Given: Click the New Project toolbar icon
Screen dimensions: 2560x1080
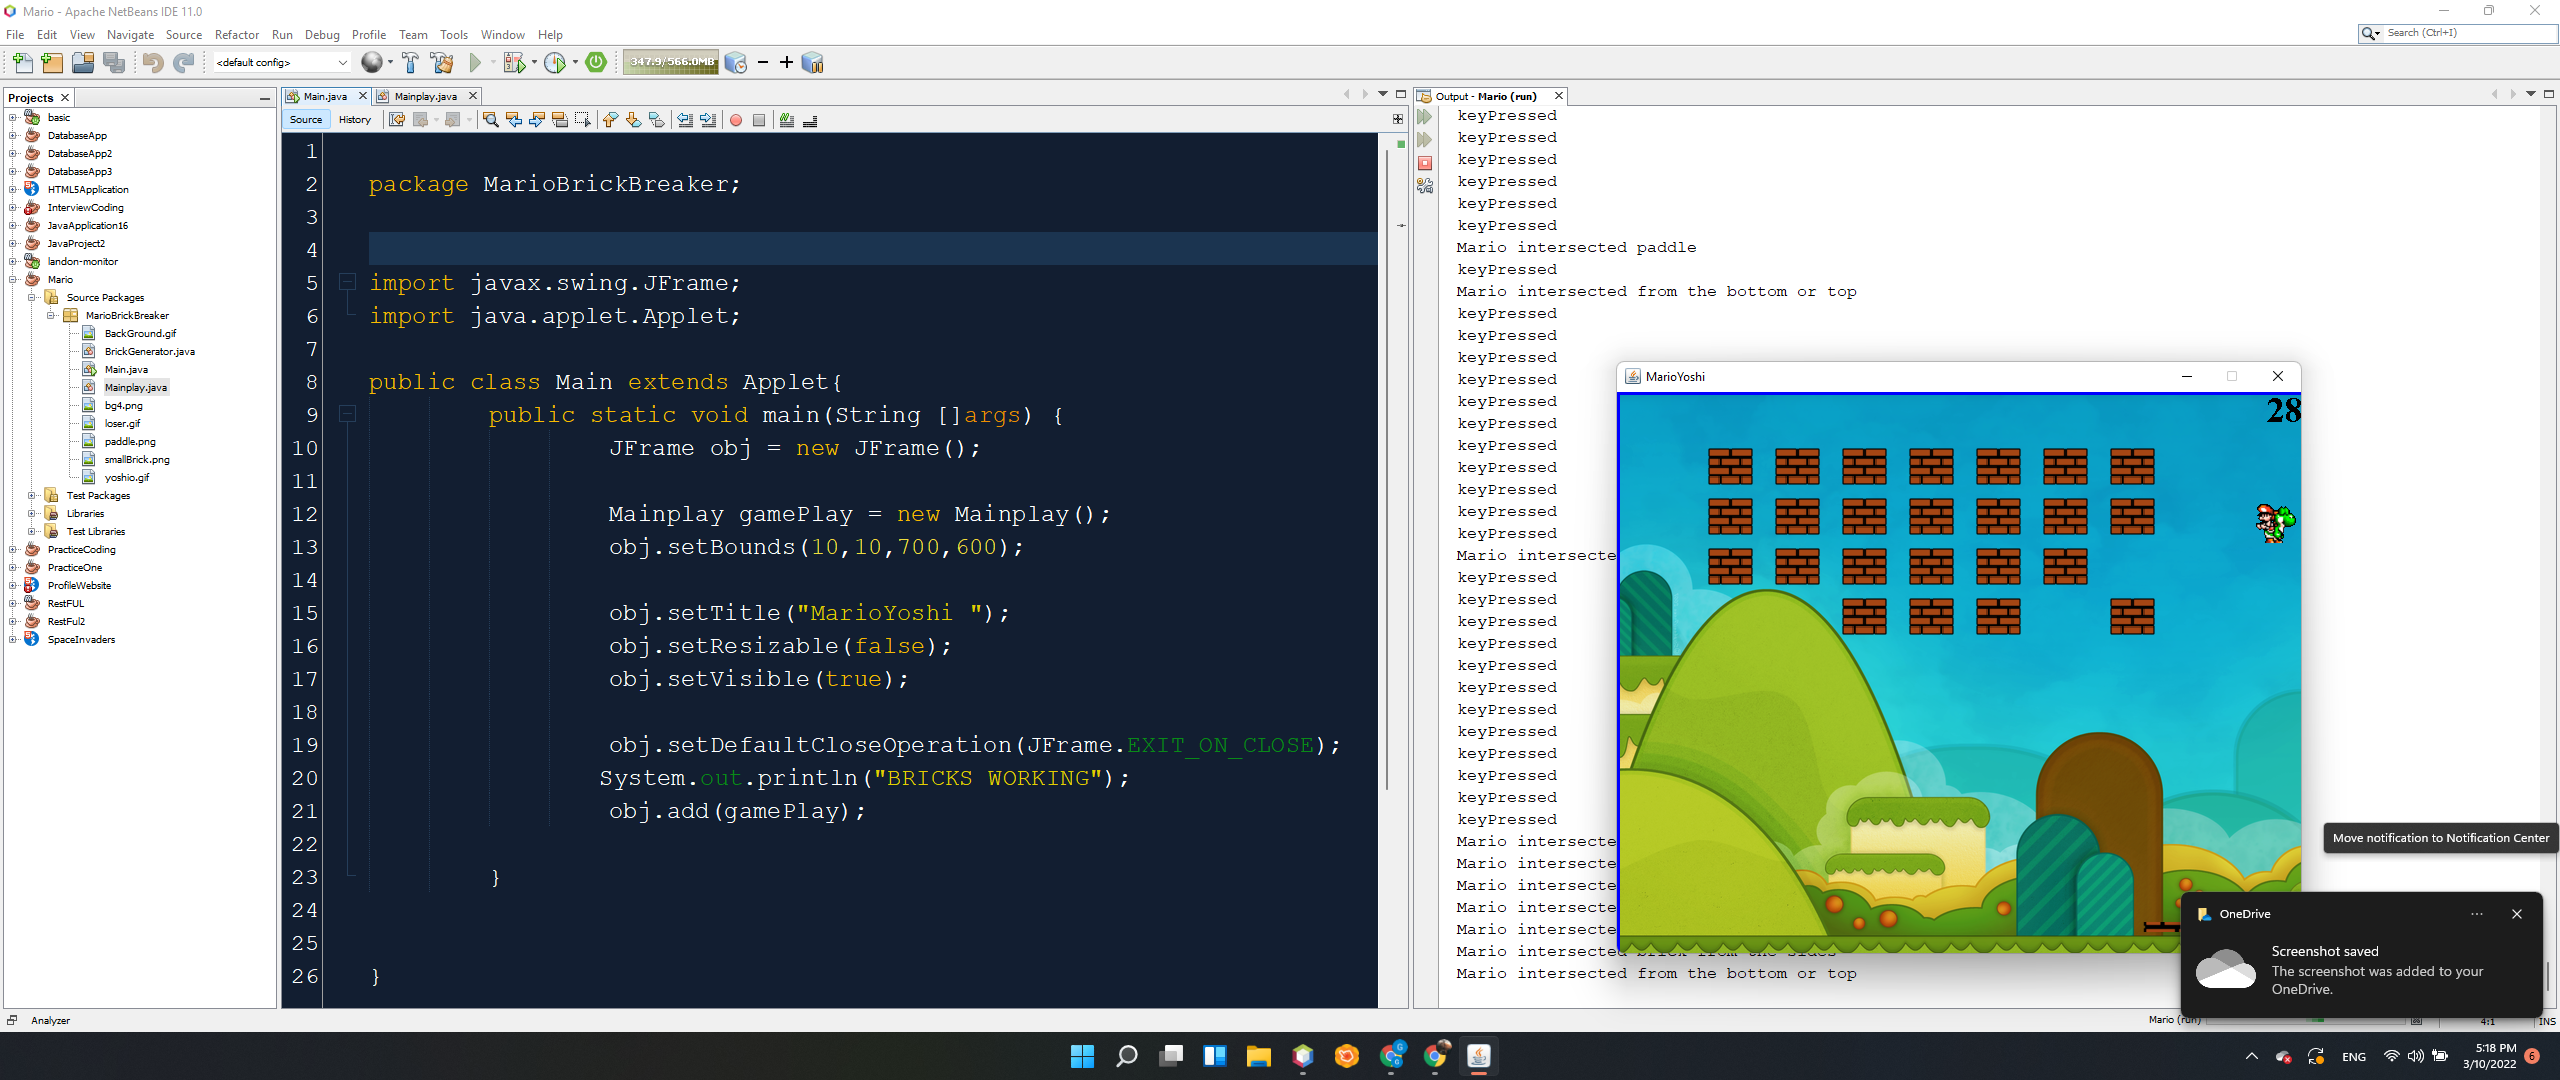Looking at the screenshot, I should 52,63.
